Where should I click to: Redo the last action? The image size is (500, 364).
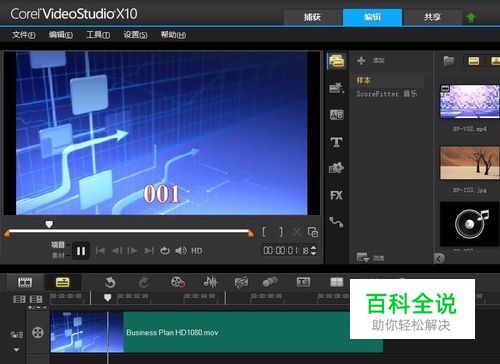(144, 282)
